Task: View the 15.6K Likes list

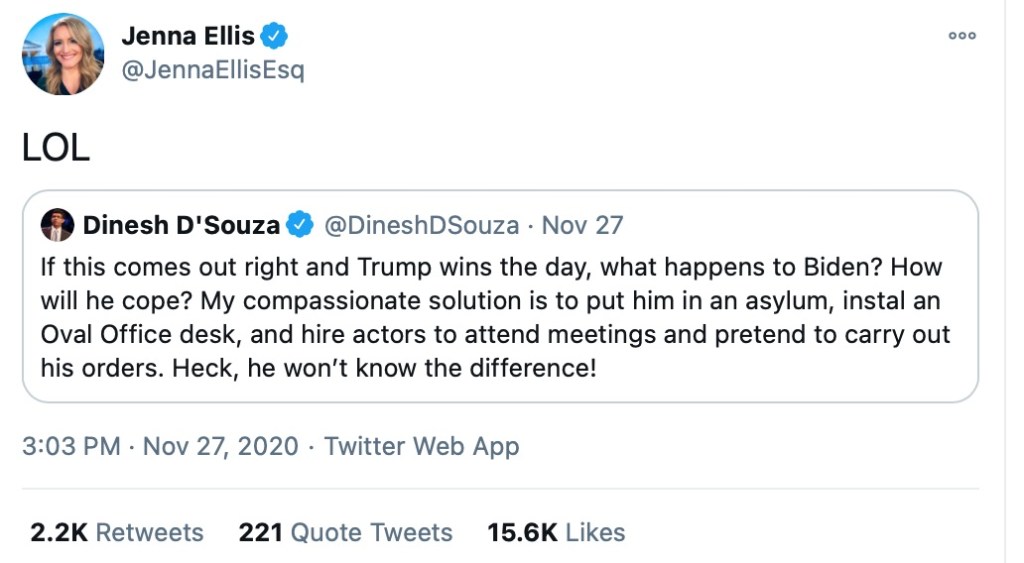Action: (x=556, y=532)
